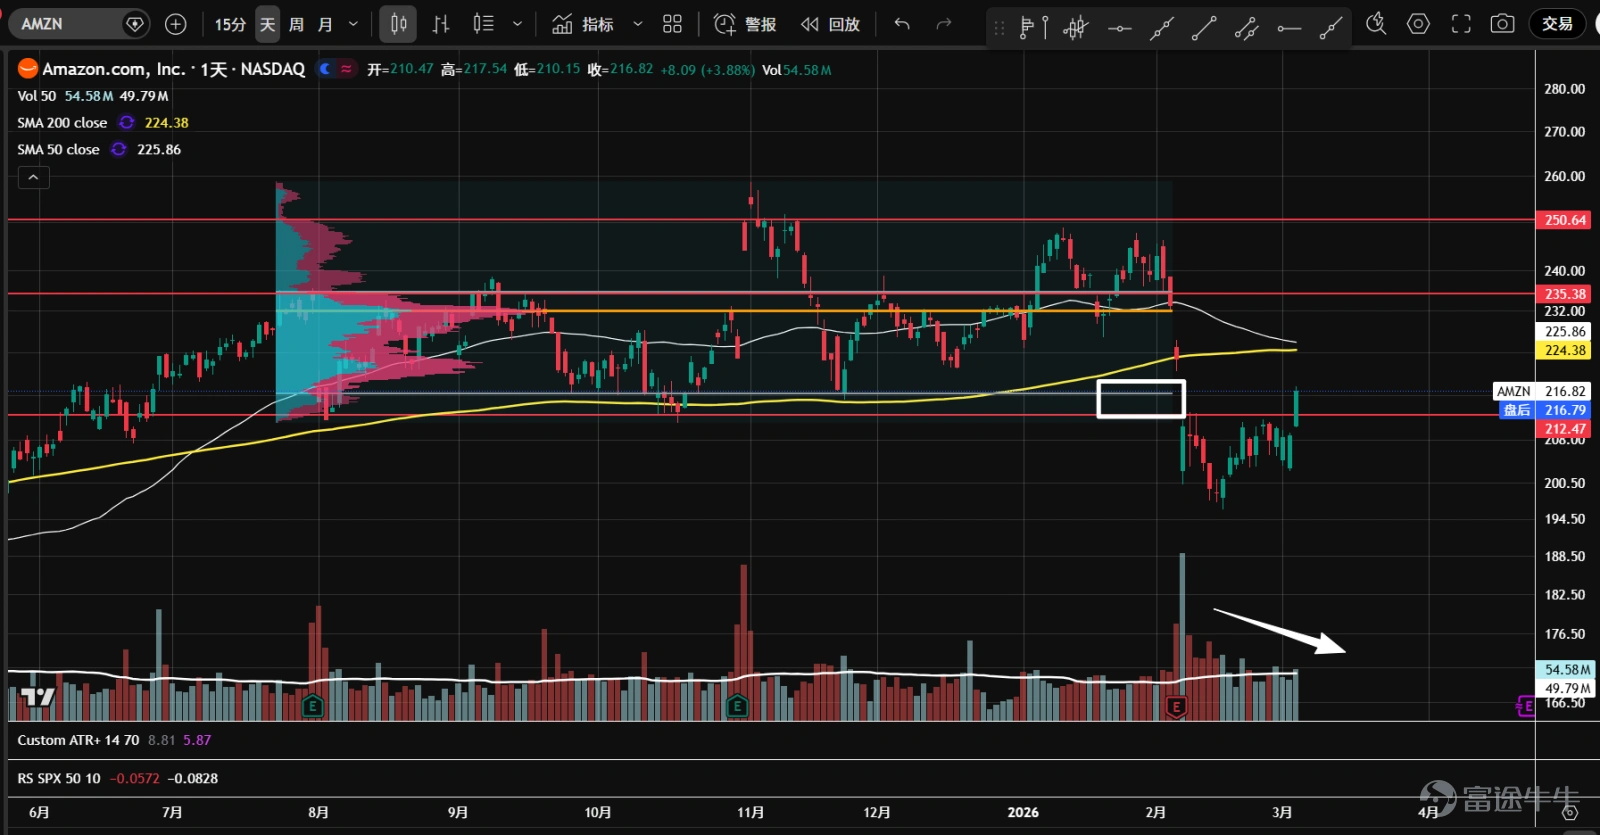Select the Vol 50 indicator legend

37,96
